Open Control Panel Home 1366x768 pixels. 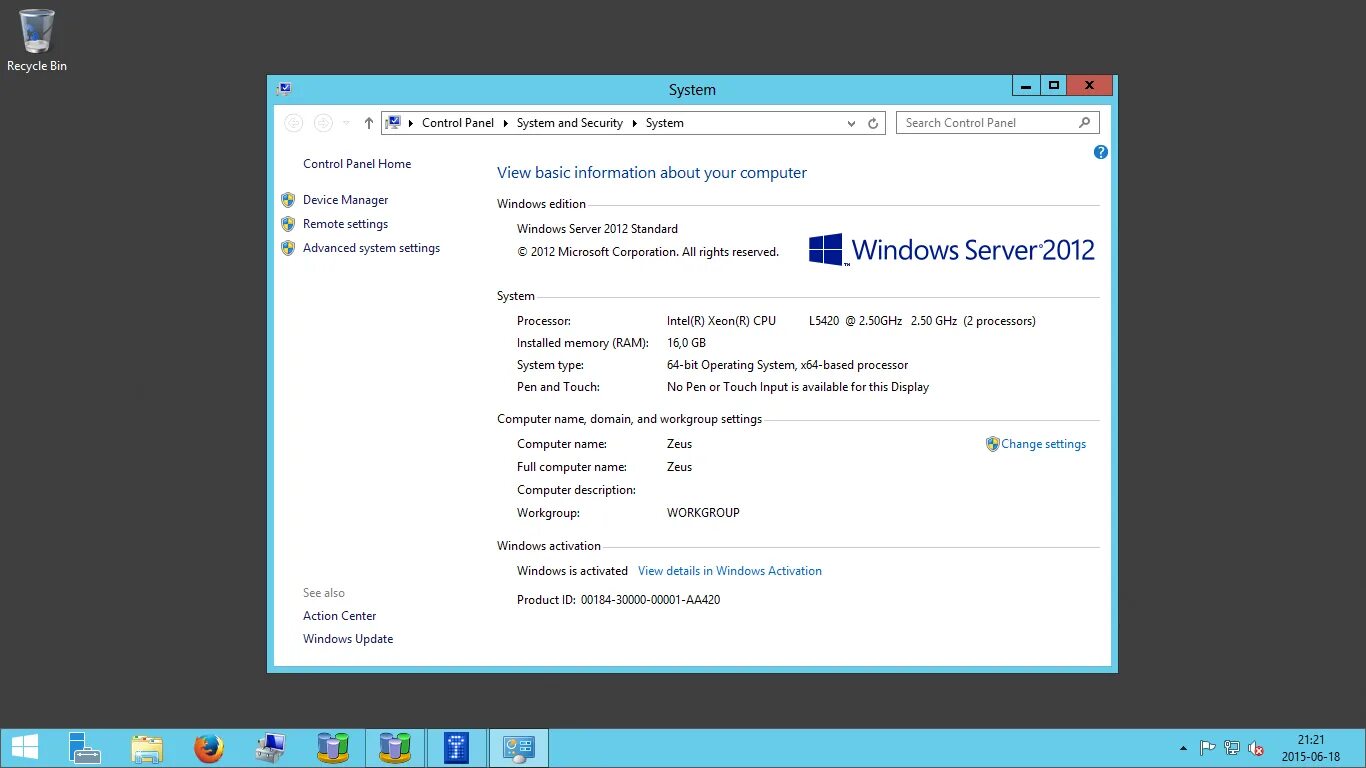pos(357,164)
